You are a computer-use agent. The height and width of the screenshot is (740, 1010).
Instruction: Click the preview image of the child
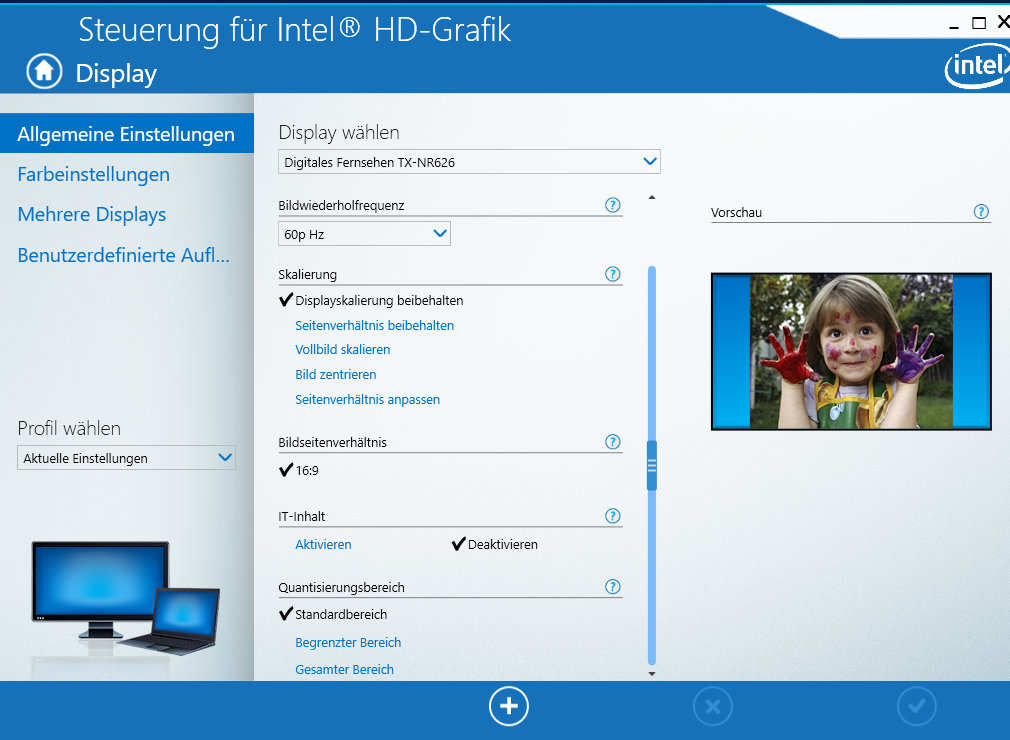coord(851,352)
